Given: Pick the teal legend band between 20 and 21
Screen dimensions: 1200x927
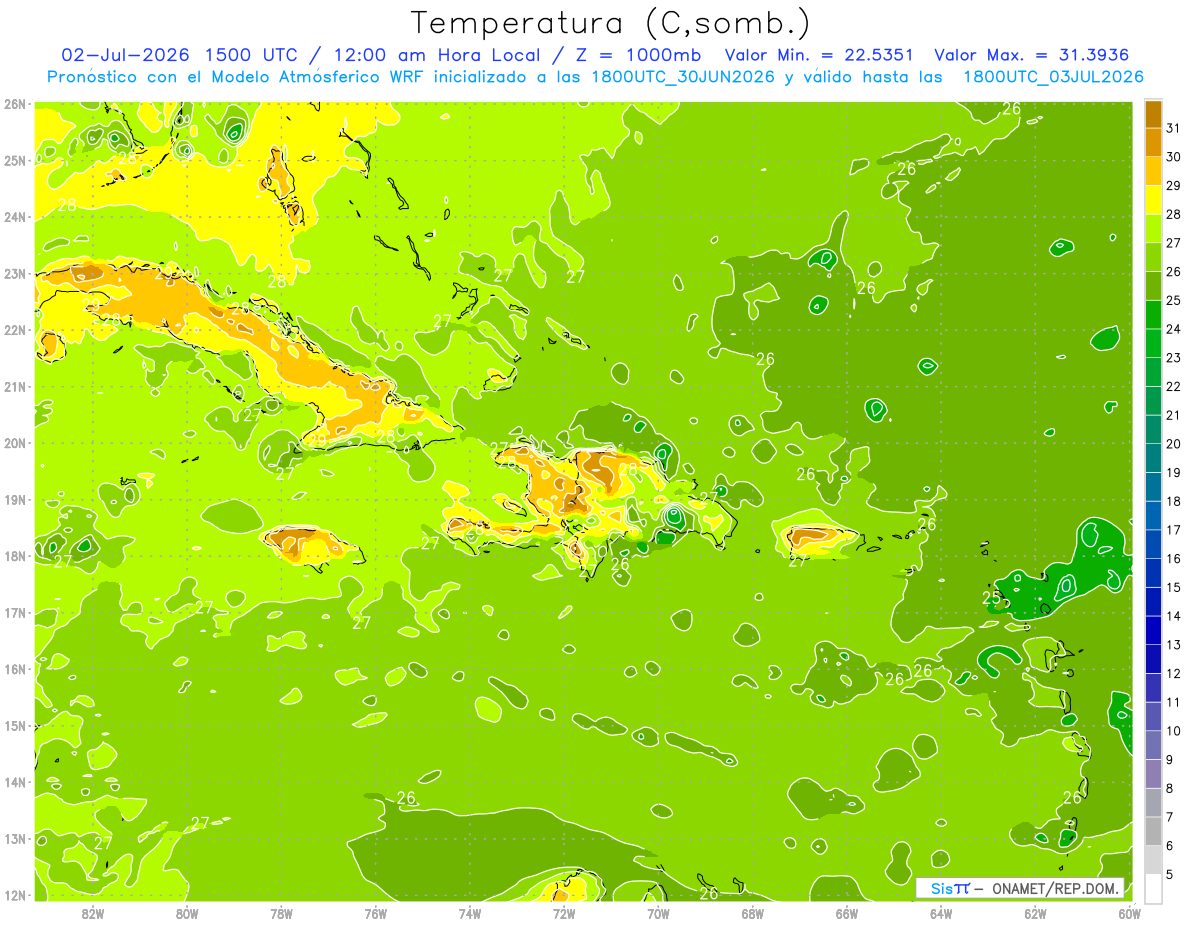Looking at the screenshot, I should click(1153, 430).
